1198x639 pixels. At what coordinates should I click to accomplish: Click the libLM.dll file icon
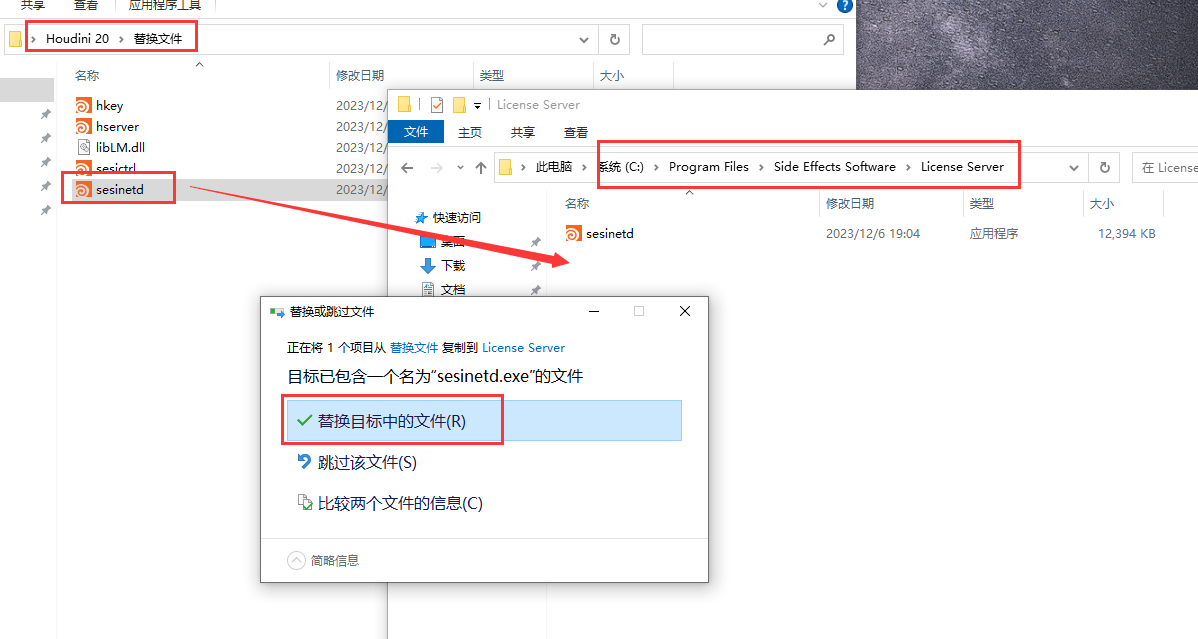coord(84,148)
